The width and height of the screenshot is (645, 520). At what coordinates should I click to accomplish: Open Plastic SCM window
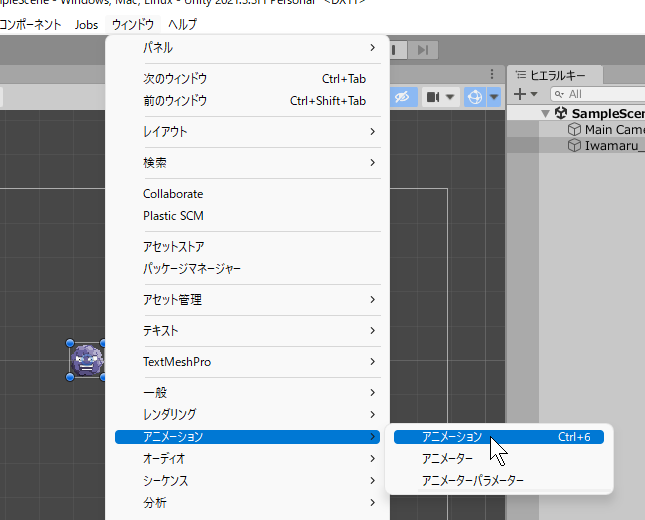pos(247,216)
